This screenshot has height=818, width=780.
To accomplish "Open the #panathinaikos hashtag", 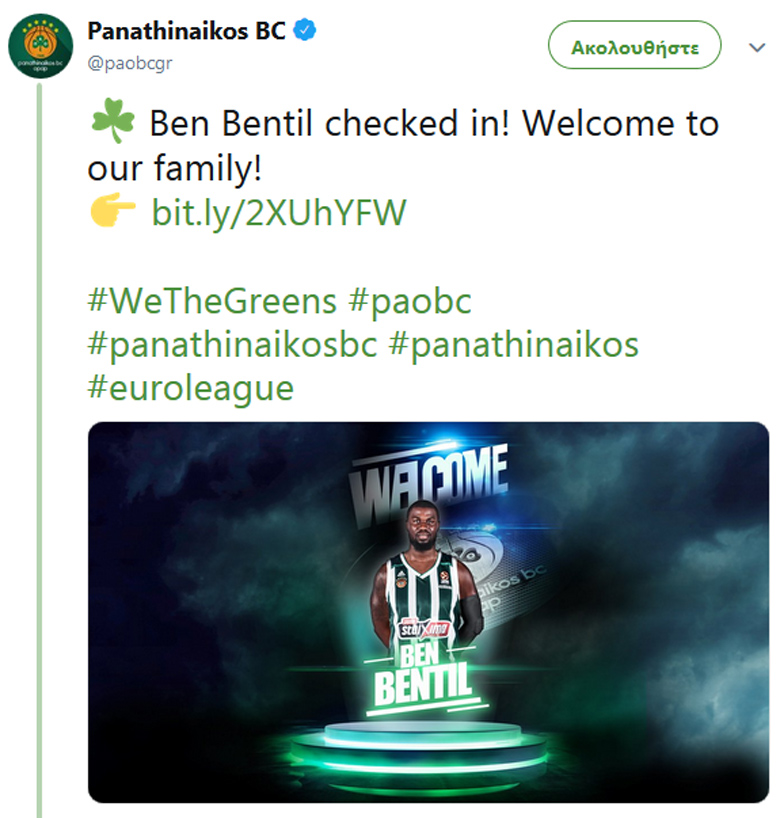I will [x=514, y=345].
